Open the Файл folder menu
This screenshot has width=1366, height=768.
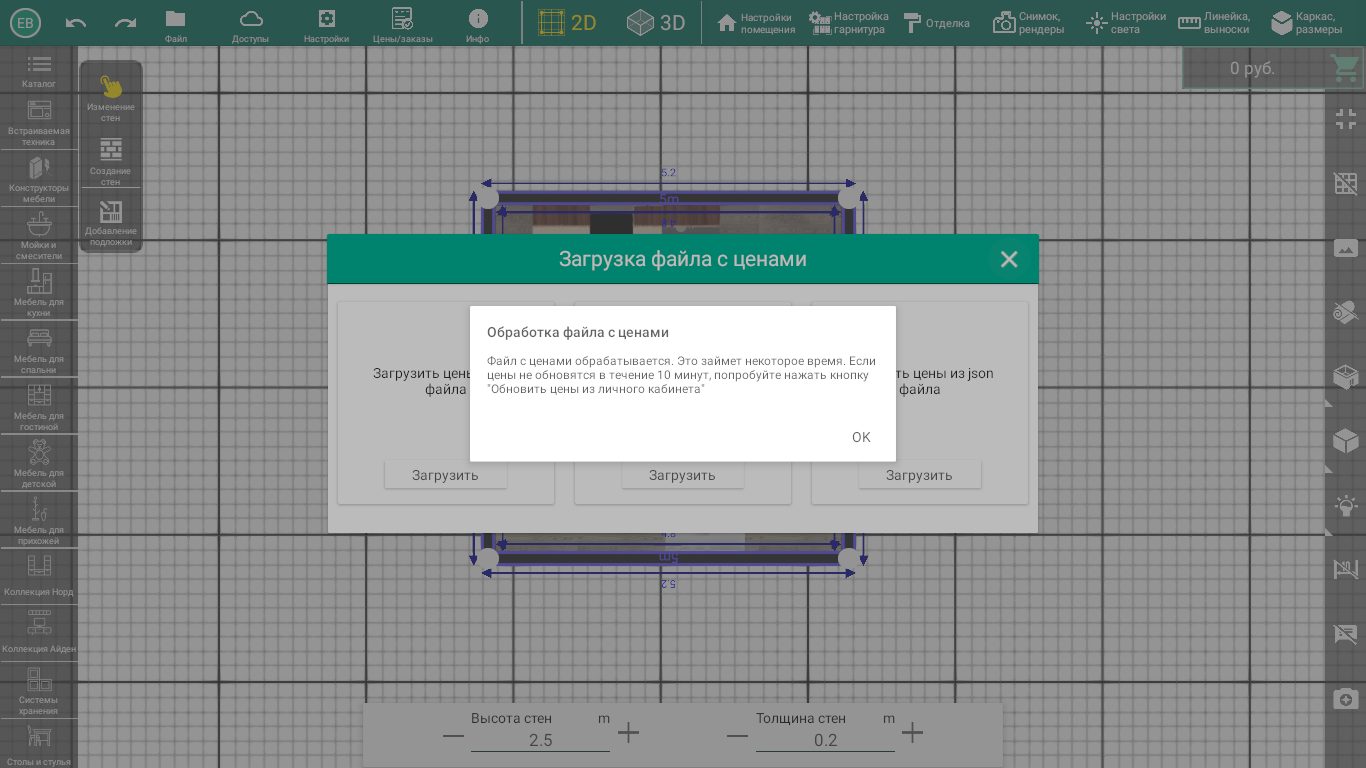[x=176, y=25]
